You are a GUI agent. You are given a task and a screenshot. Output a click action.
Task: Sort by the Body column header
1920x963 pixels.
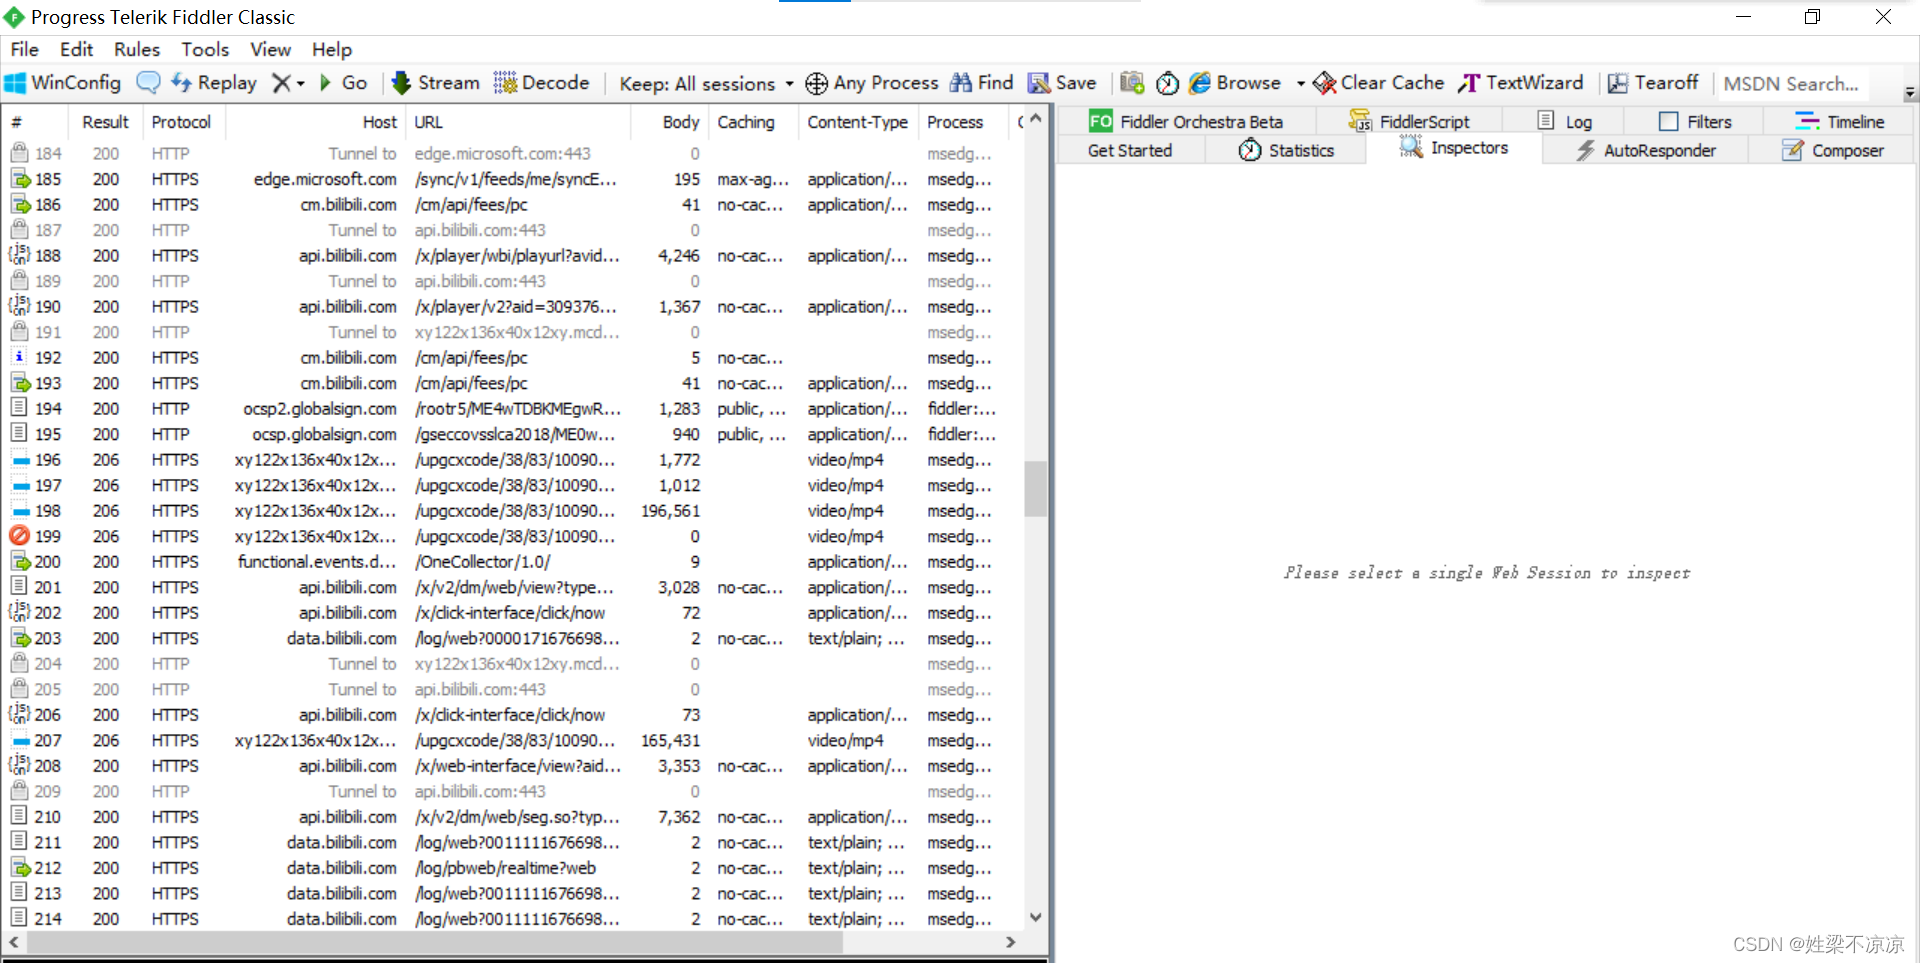(670, 122)
